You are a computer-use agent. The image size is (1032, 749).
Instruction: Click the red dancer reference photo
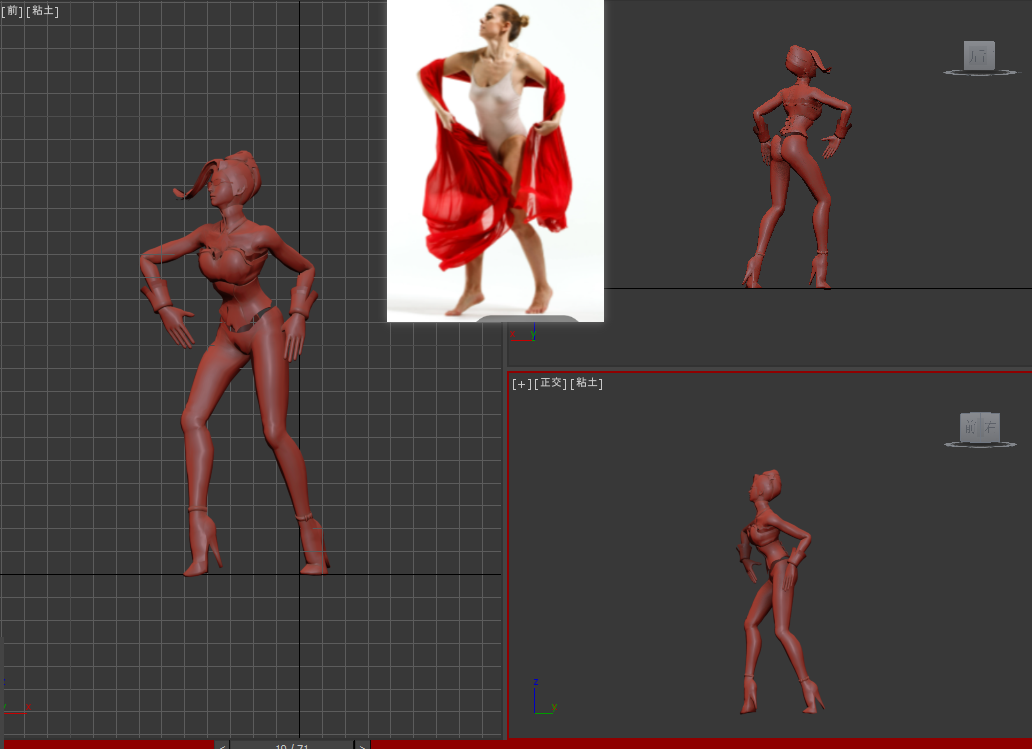[496, 160]
